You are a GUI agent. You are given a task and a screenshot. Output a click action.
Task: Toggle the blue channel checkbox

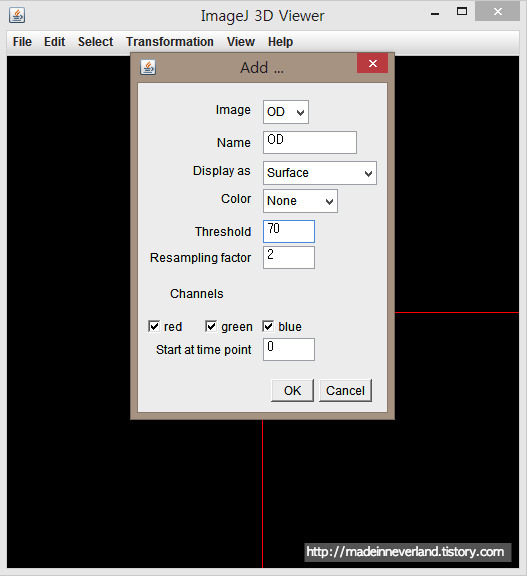268,326
